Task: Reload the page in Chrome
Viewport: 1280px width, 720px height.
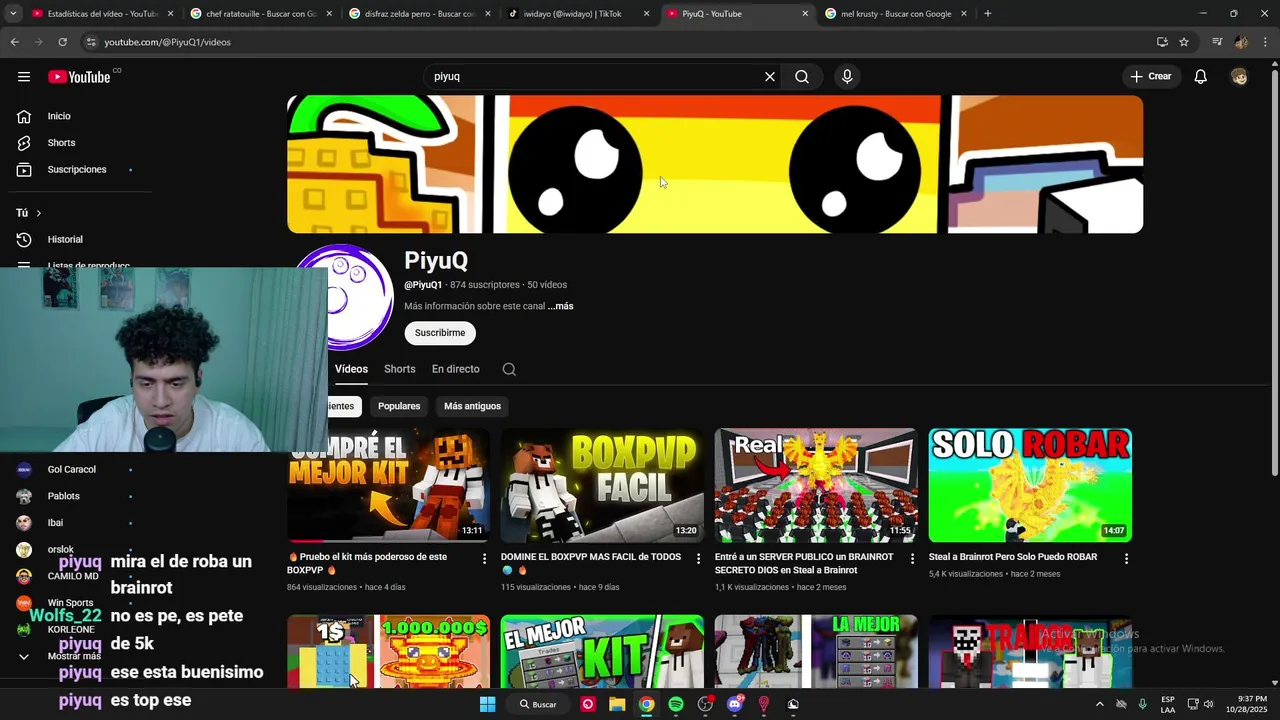Action: coord(62,42)
